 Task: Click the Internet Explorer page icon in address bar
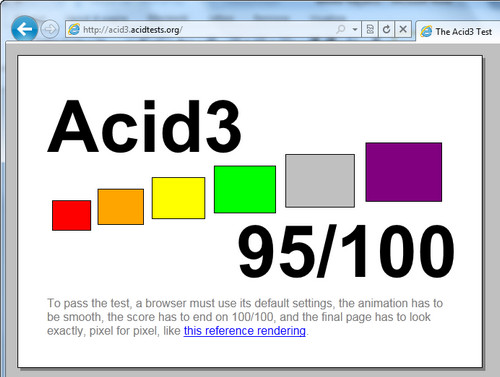tap(74, 29)
